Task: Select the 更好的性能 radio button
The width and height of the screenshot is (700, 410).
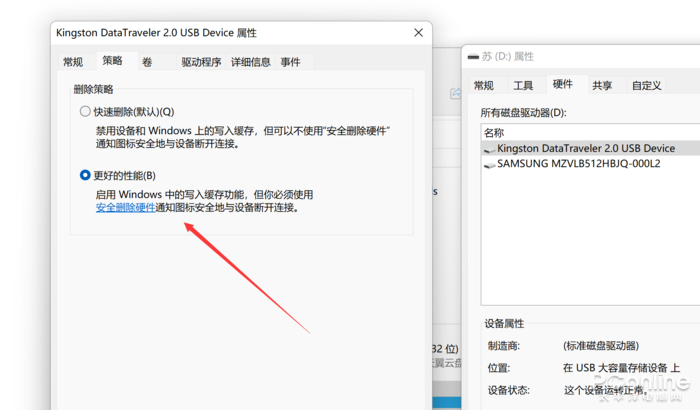Action: click(x=85, y=175)
